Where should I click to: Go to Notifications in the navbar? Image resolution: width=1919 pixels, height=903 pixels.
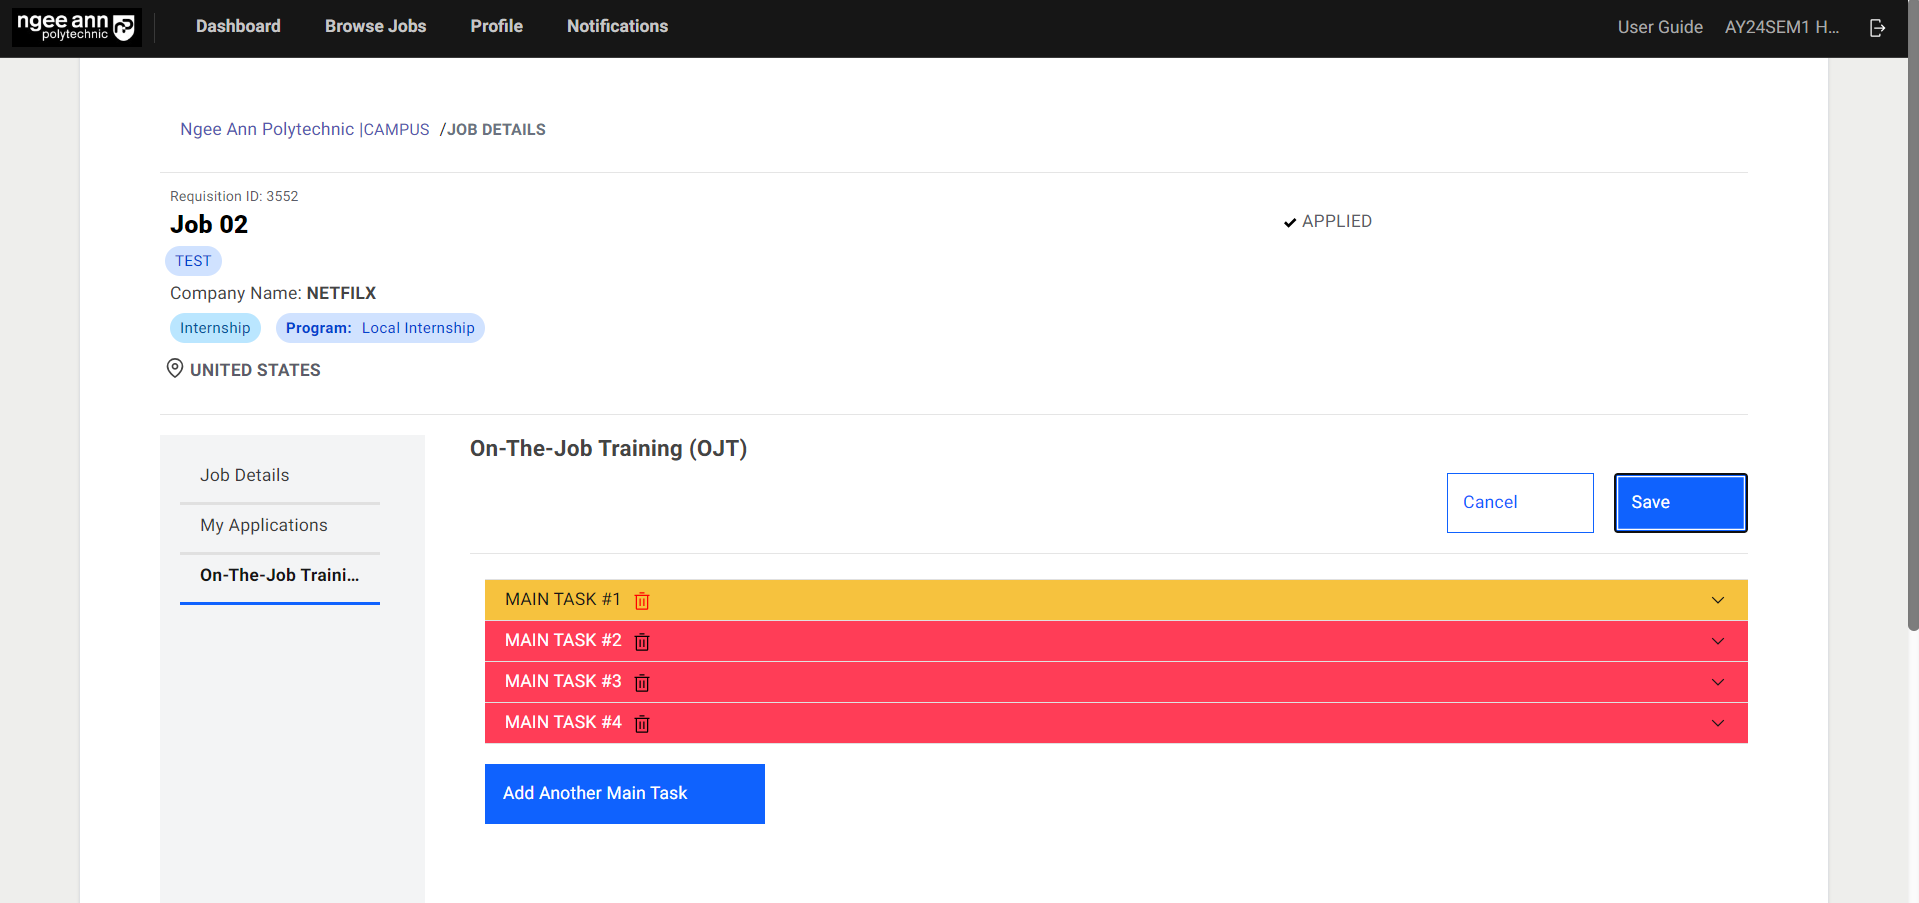pos(617,27)
